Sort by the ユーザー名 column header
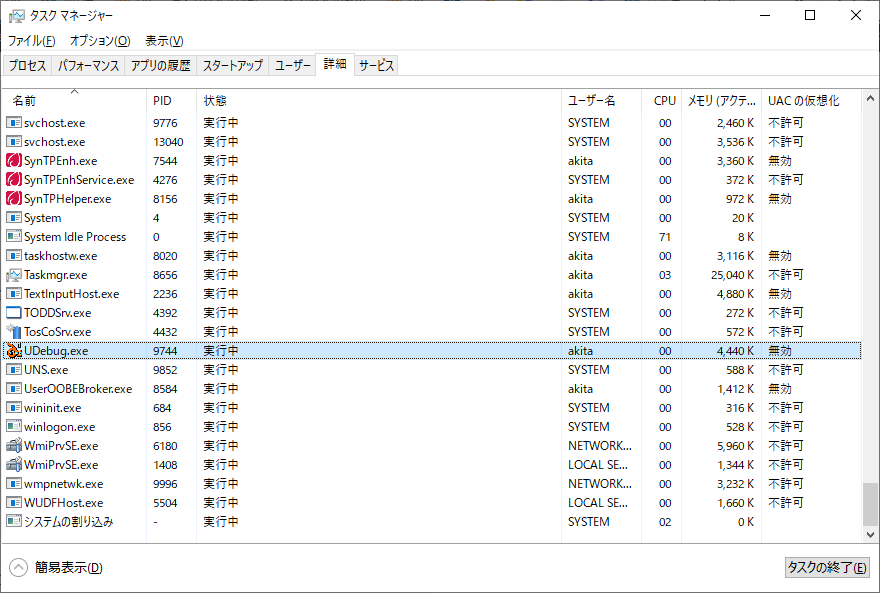Image resolution: width=880 pixels, height=593 pixels. pyautogui.click(x=601, y=100)
